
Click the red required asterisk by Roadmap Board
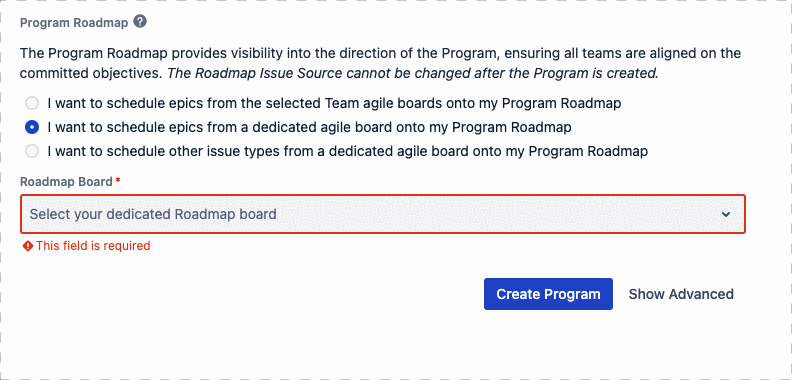pos(118,181)
